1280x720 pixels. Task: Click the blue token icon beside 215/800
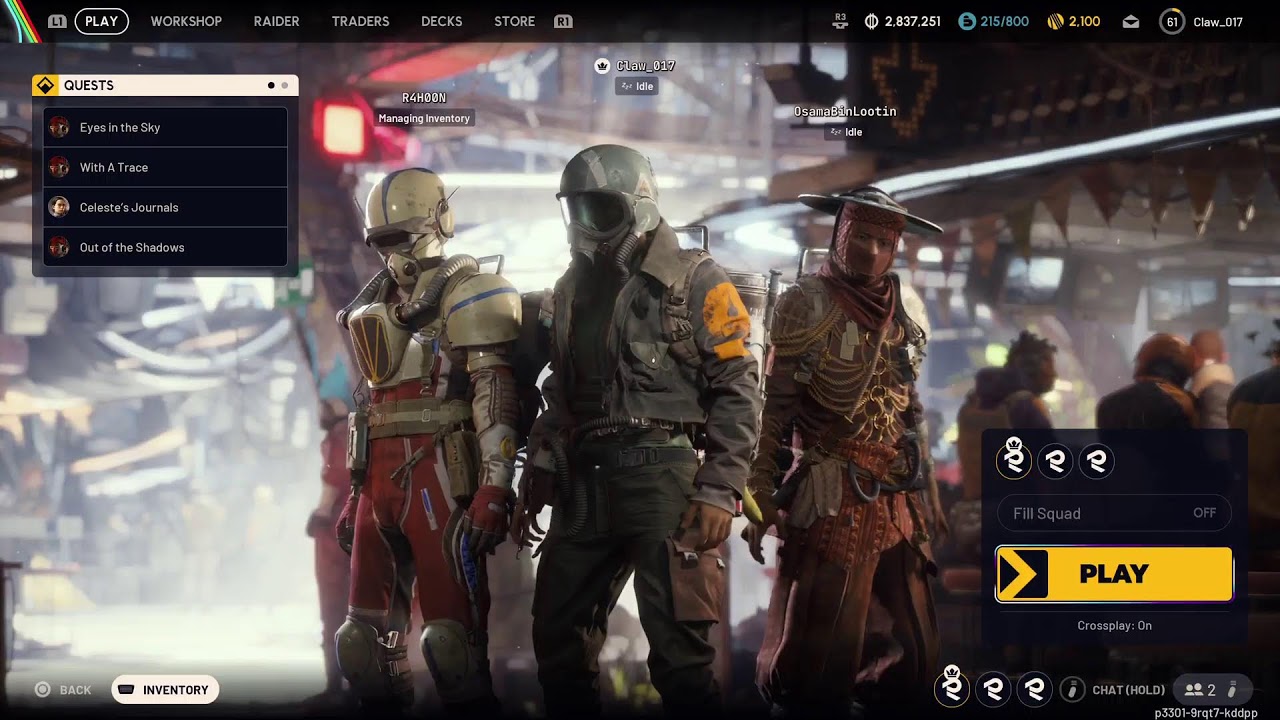[966, 21]
